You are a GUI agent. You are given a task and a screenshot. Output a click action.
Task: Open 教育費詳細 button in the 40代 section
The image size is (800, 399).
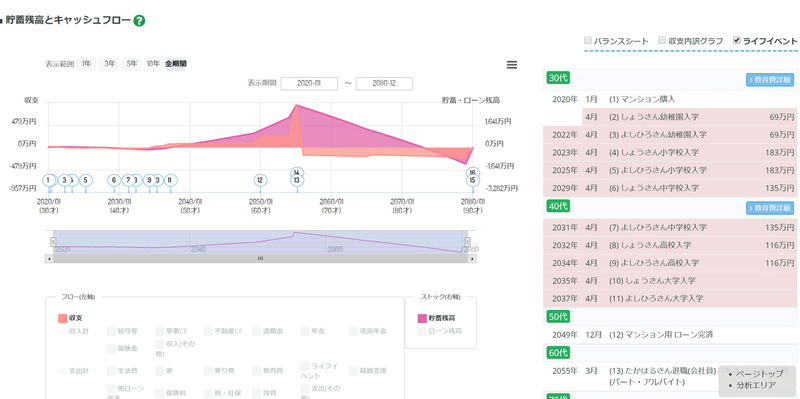pos(770,208)
